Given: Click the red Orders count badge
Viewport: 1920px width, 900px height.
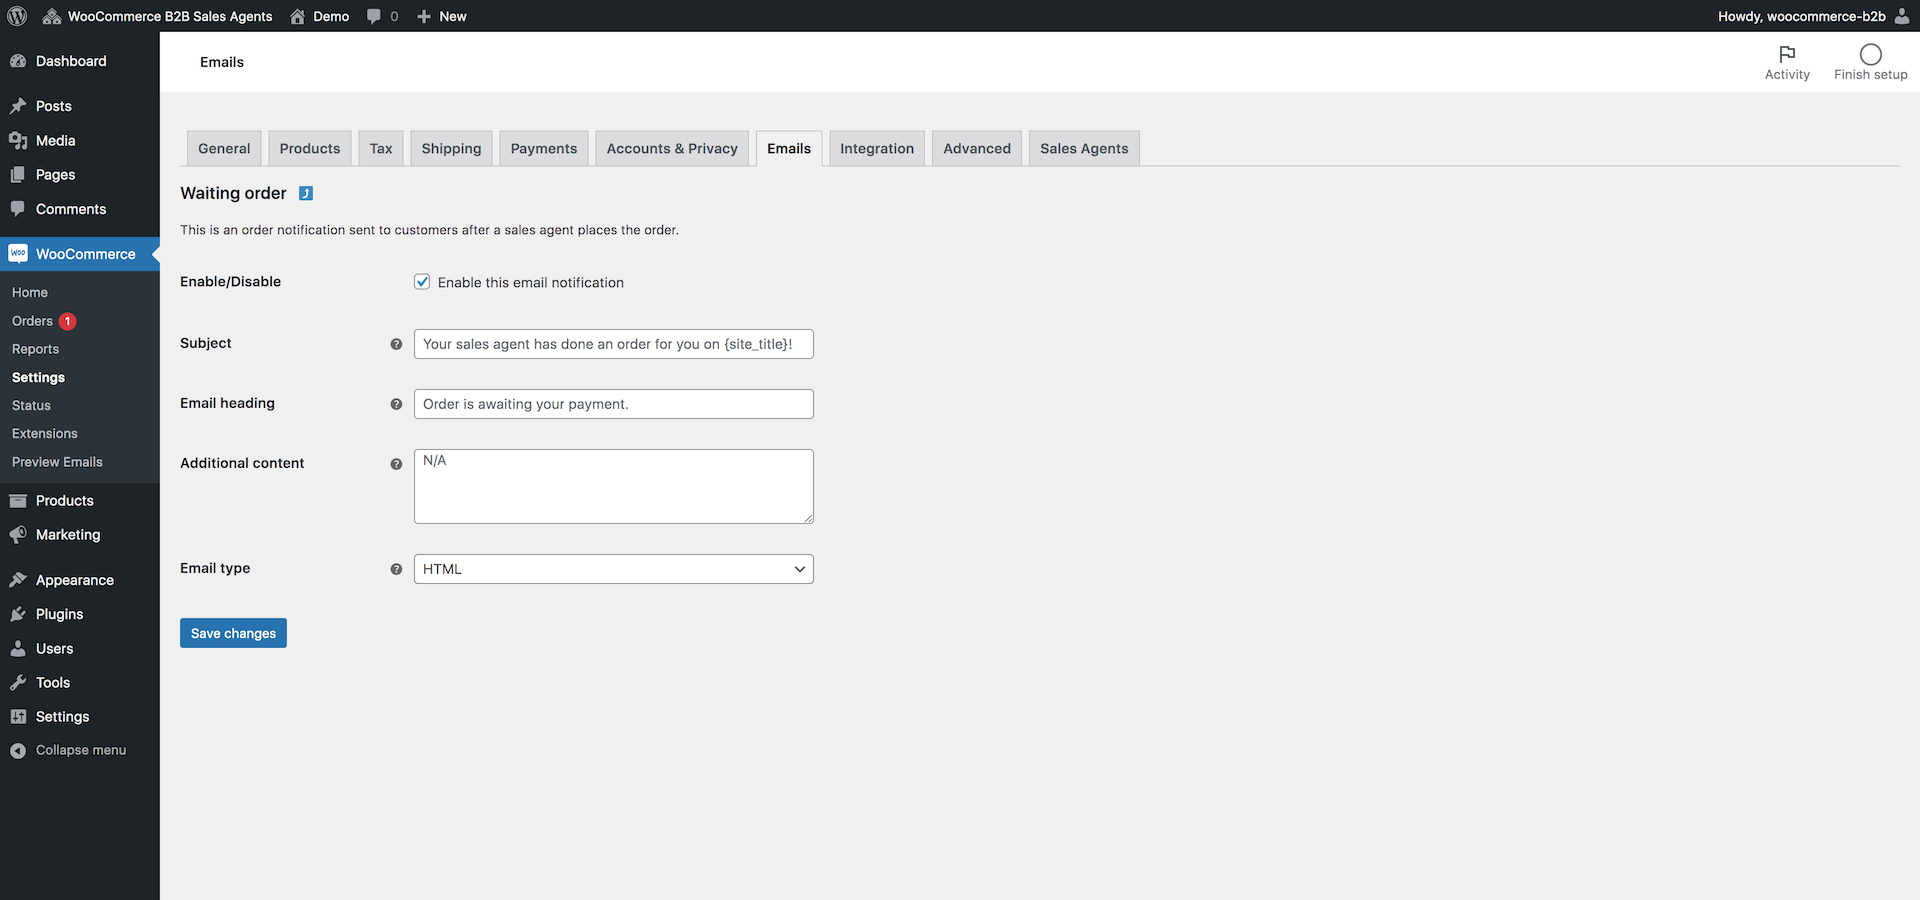Looking at the screenshot, I should pos(68,321).
